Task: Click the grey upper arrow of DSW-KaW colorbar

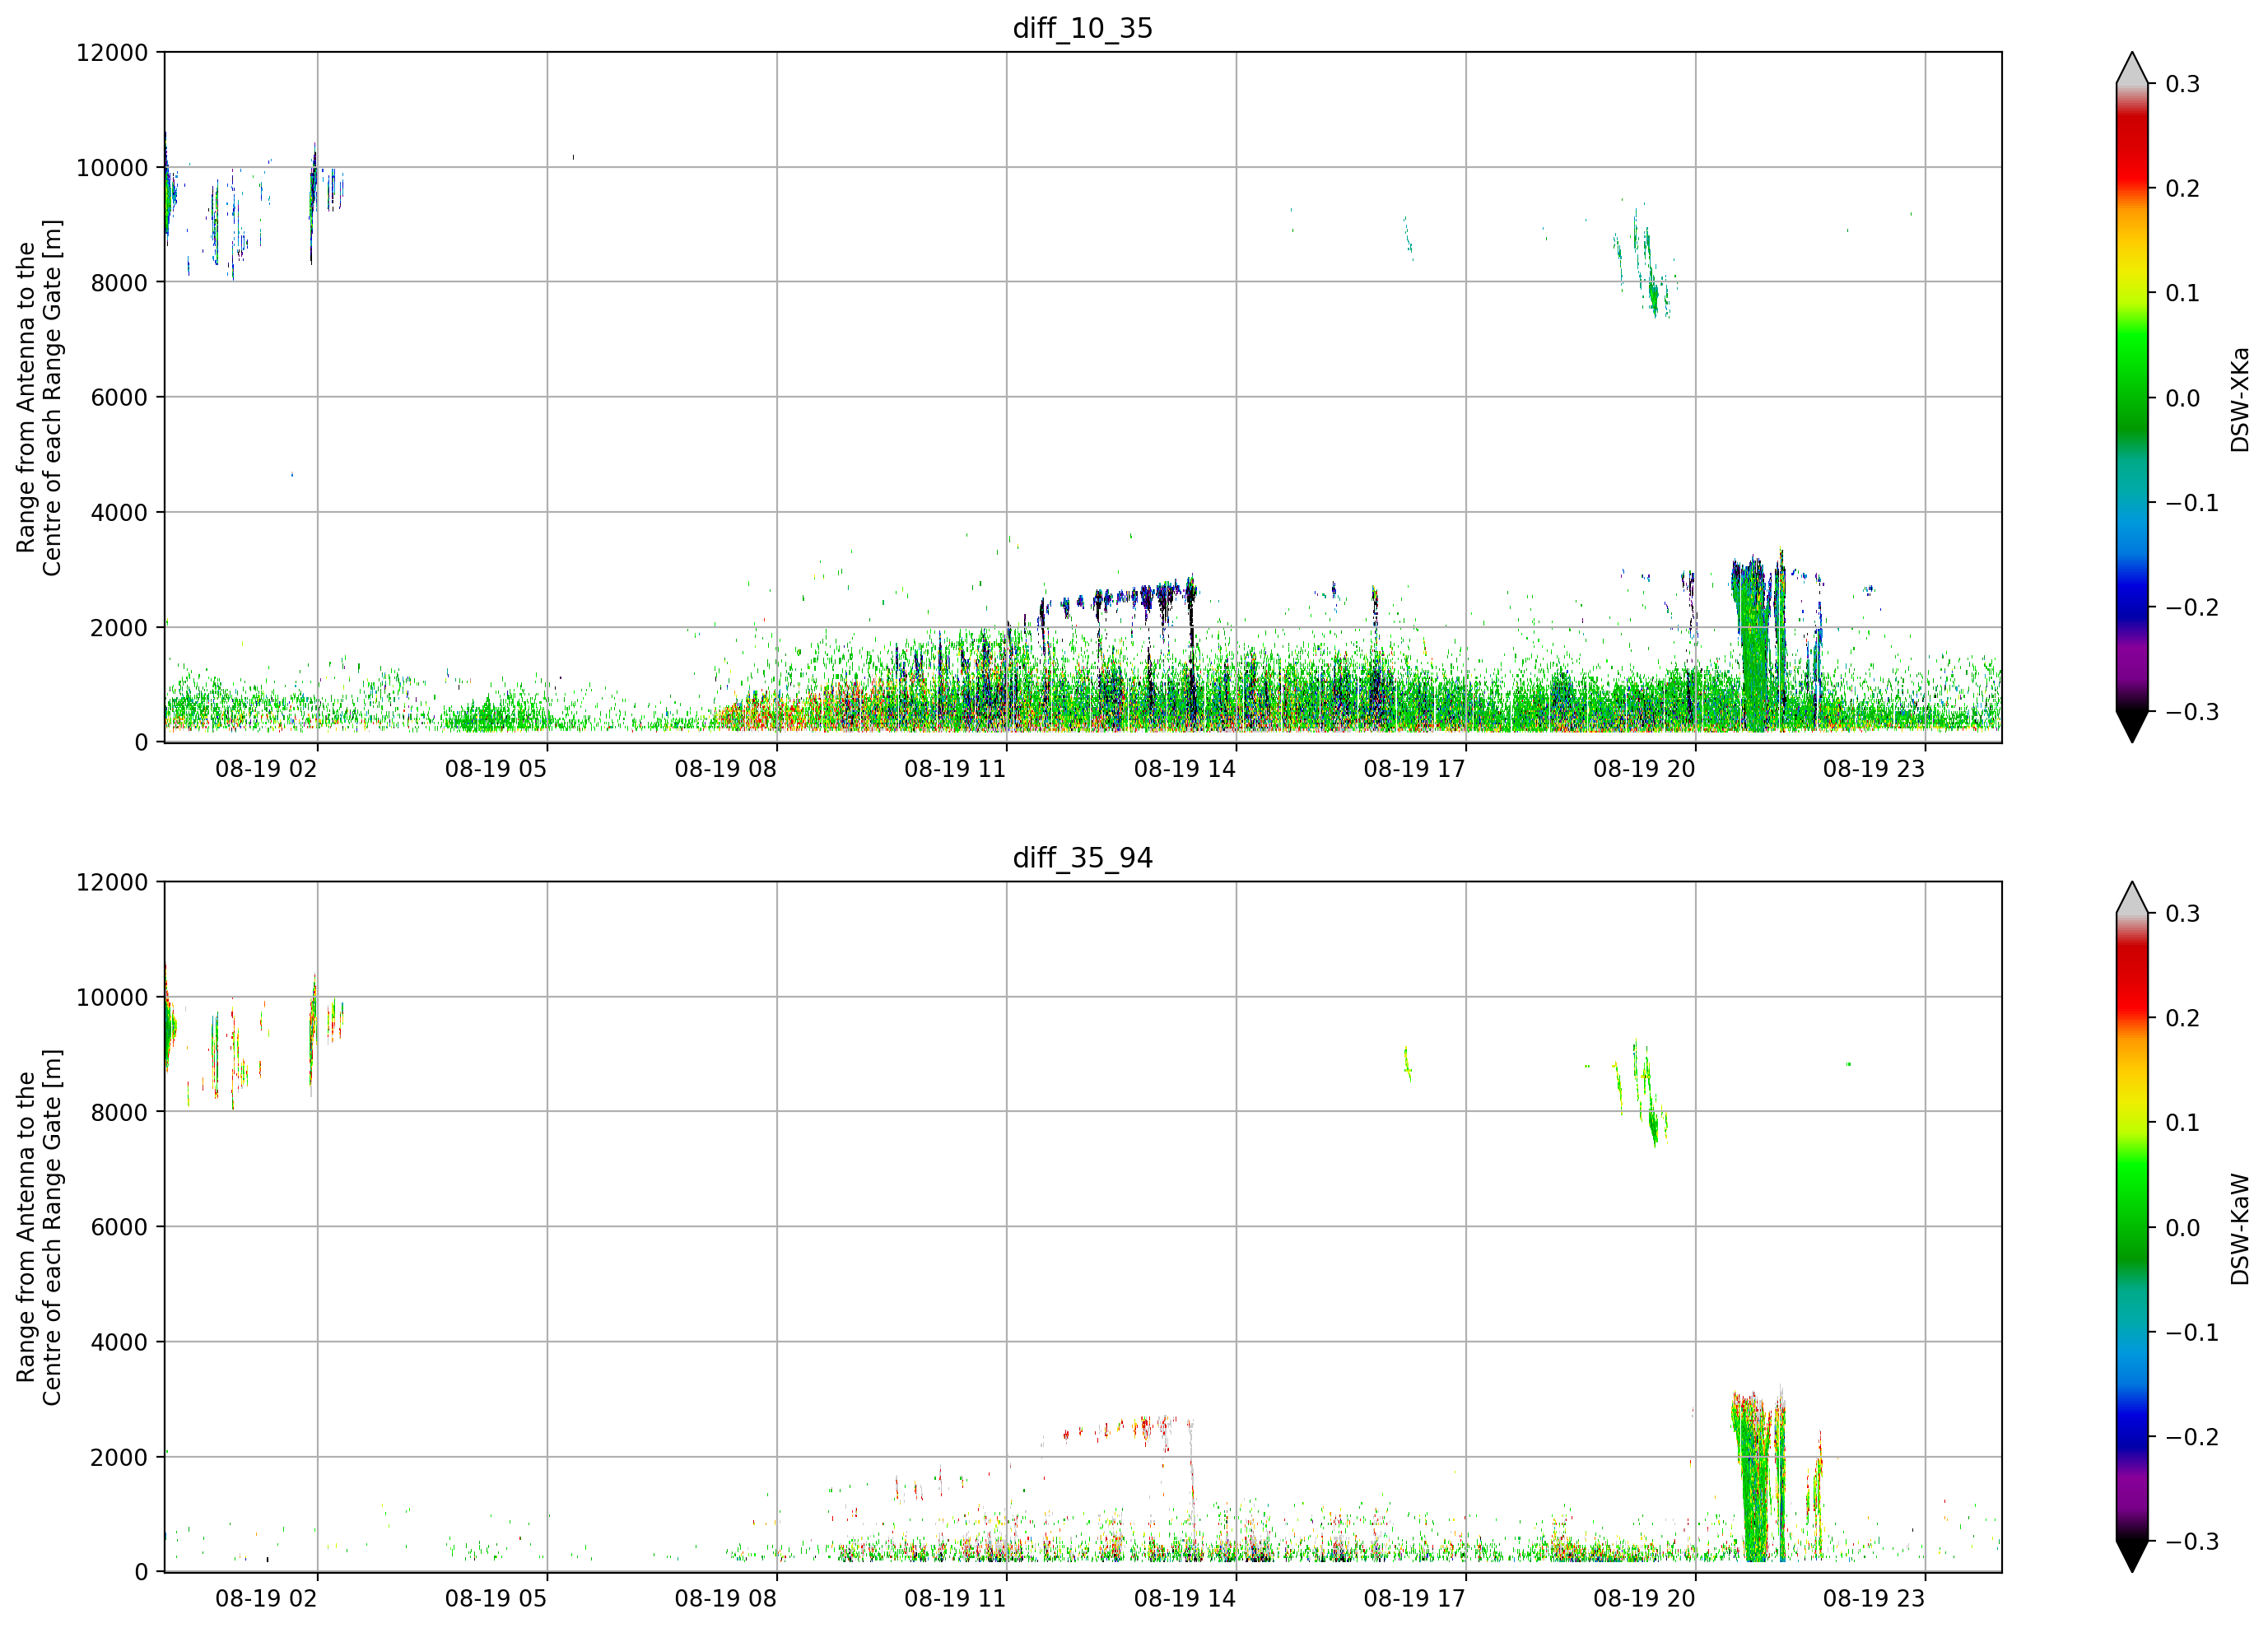Action: coord(2132,898)
